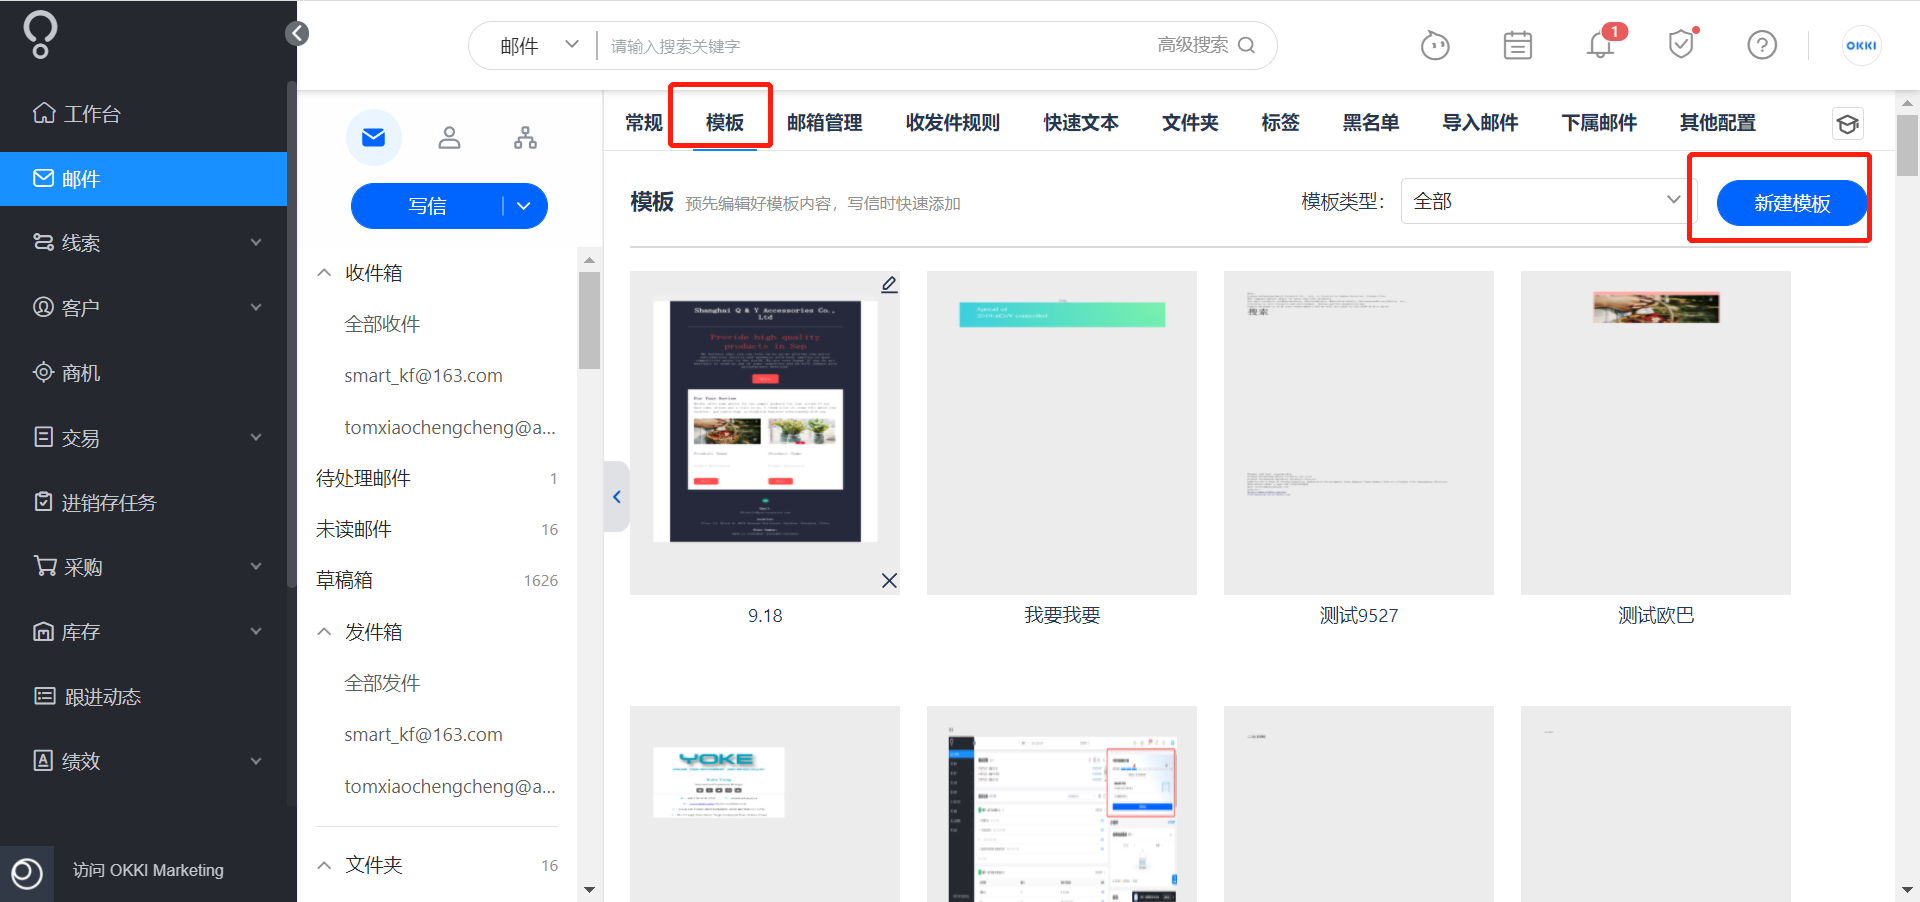Image resolution: width=1920 pixels, height=902 pixels.
Task: Click the search keyword input field
Action: point(875,46)
